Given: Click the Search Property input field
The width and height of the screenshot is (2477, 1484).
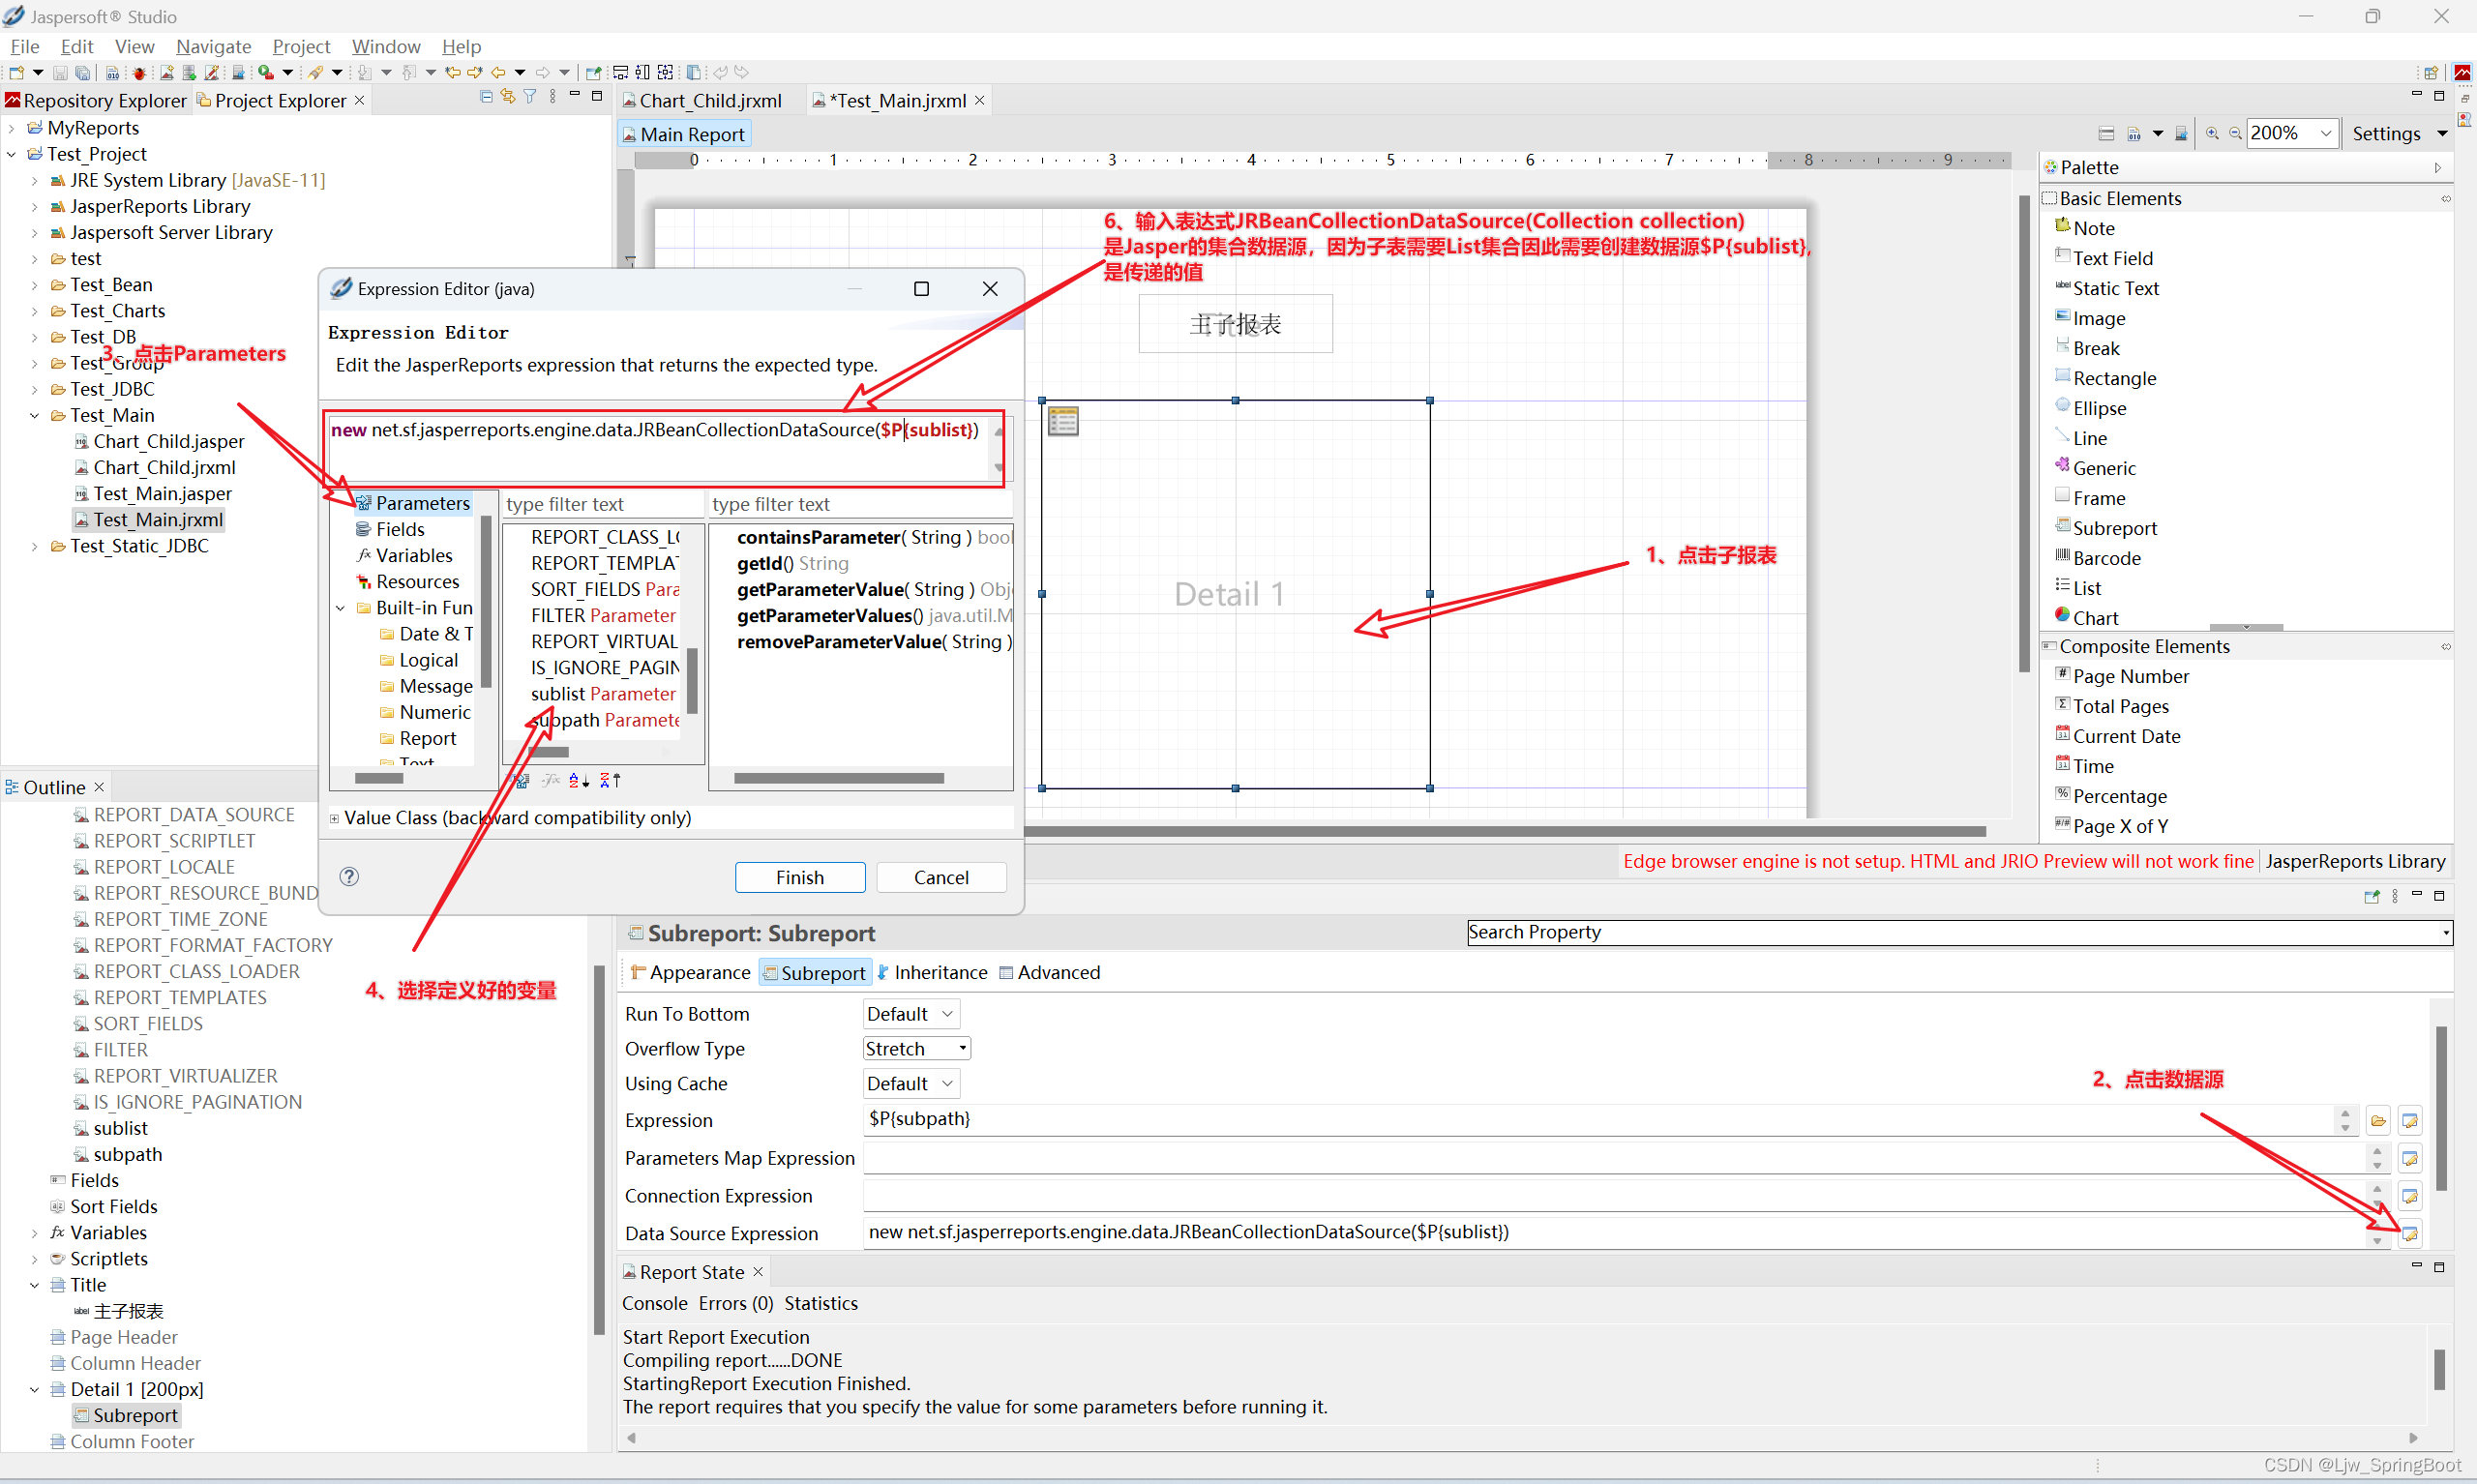Looking at the screenshot, I should tap(1959, 932).
